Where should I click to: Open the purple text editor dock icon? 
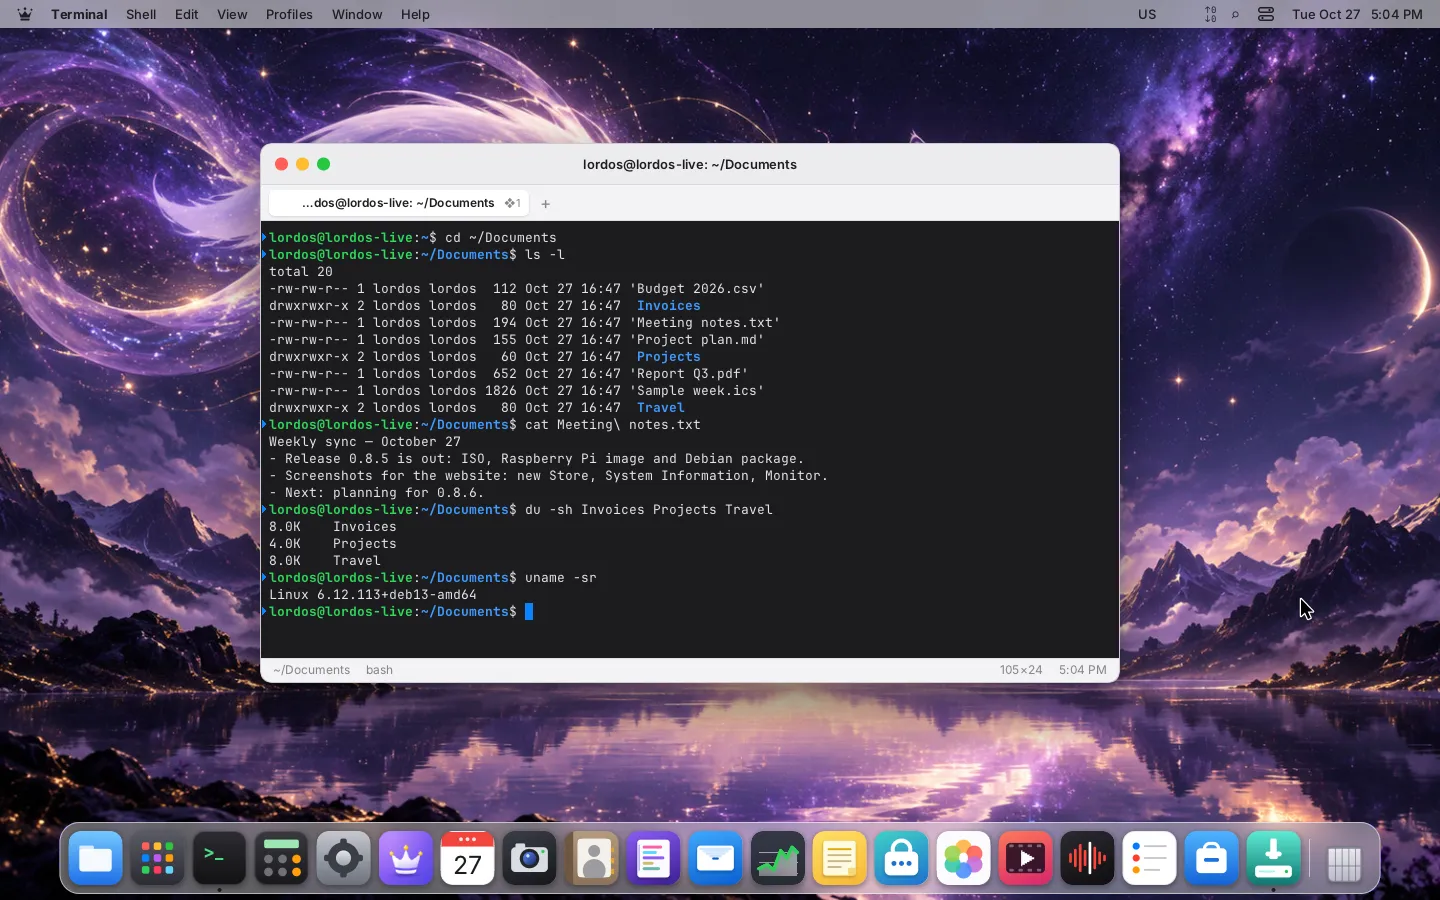point(654,858)
